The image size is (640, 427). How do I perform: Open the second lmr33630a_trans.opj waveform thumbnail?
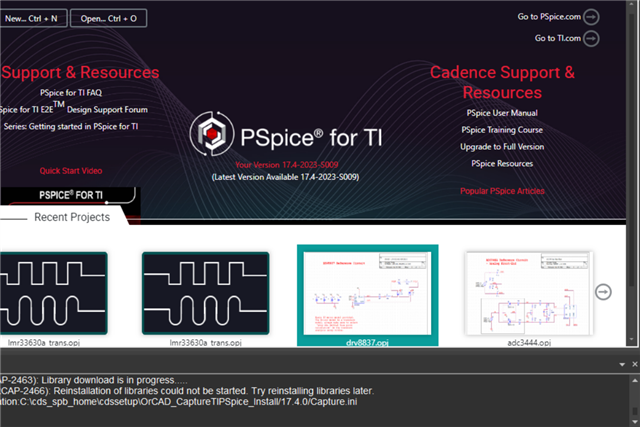(x=206, y=294)
